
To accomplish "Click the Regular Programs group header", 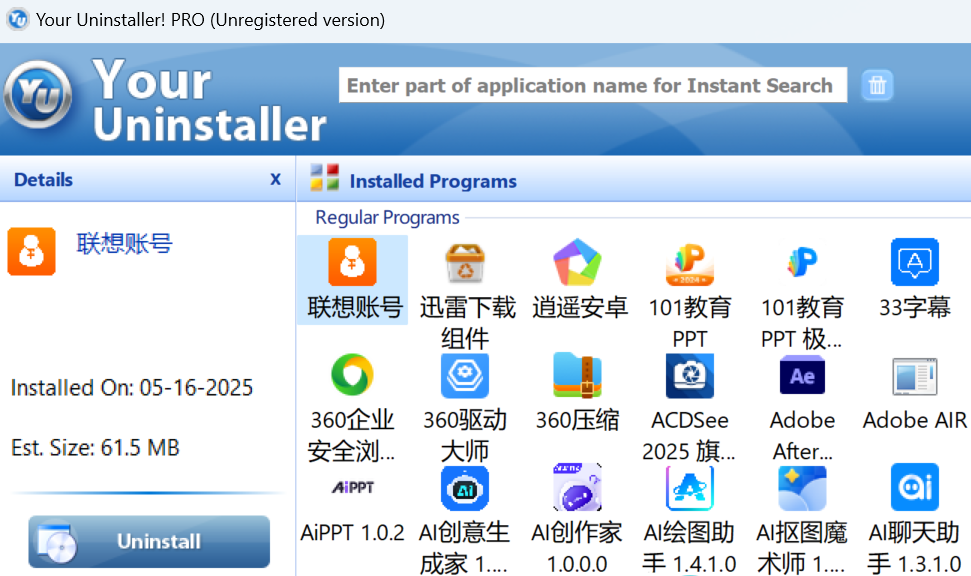I will point(387,218).
